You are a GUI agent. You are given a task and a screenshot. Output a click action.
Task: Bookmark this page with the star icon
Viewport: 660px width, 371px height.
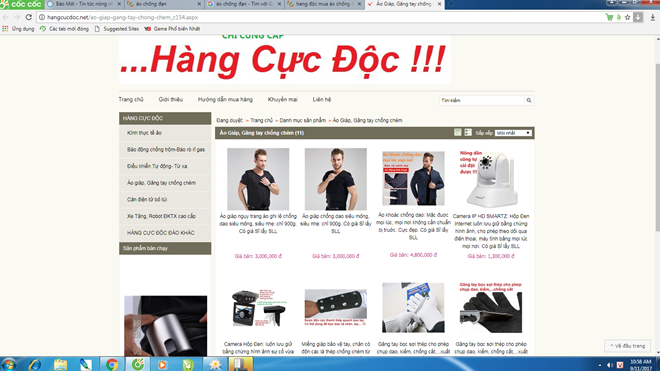(x=628, y=17)
